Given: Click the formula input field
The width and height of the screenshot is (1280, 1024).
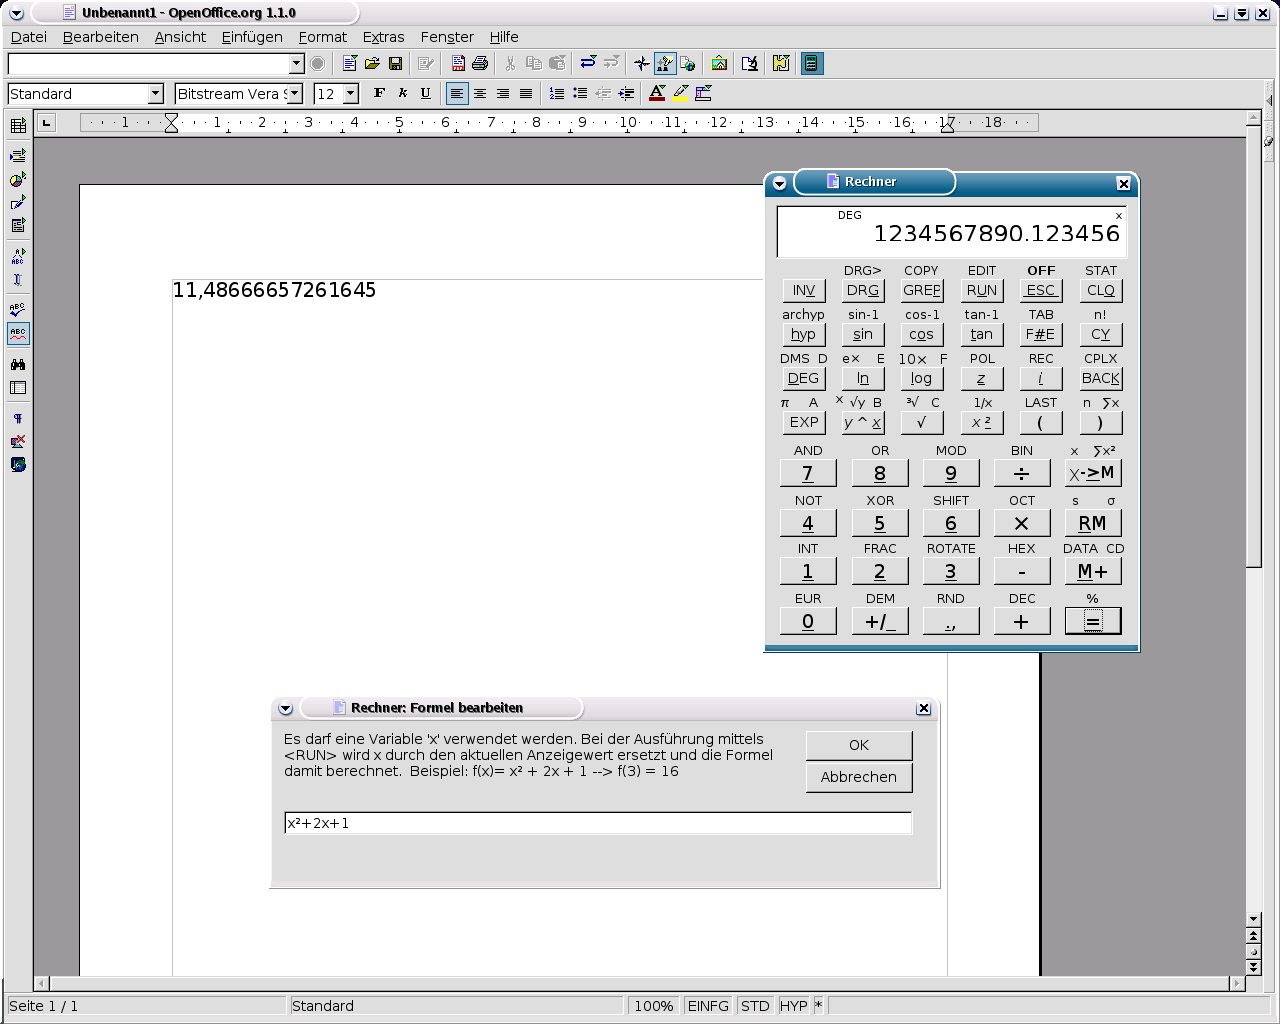Looking at the screenshot, I should (x=597, y=823).
